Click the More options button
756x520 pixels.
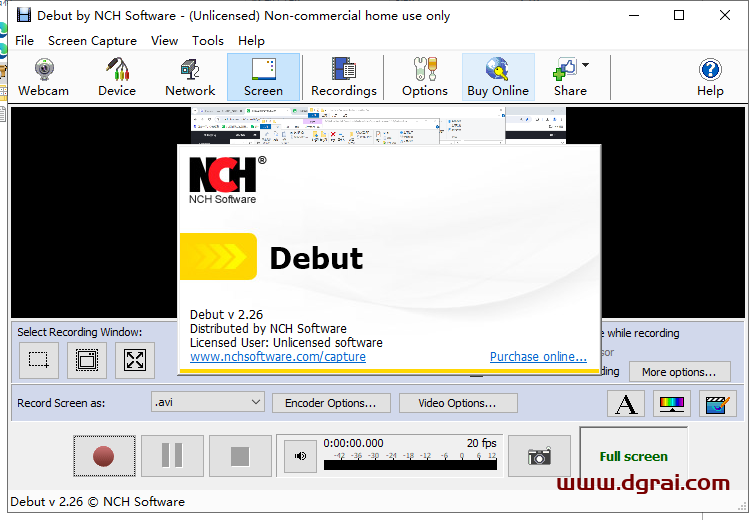click(x=679, y=372)
